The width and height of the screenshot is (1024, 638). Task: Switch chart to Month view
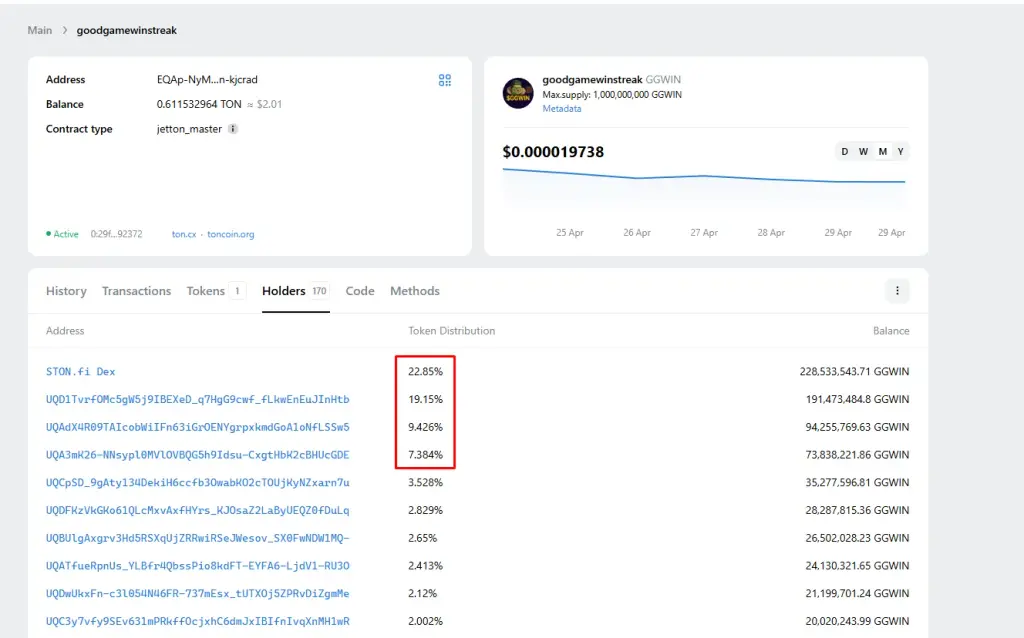click(x=882, y=152)
